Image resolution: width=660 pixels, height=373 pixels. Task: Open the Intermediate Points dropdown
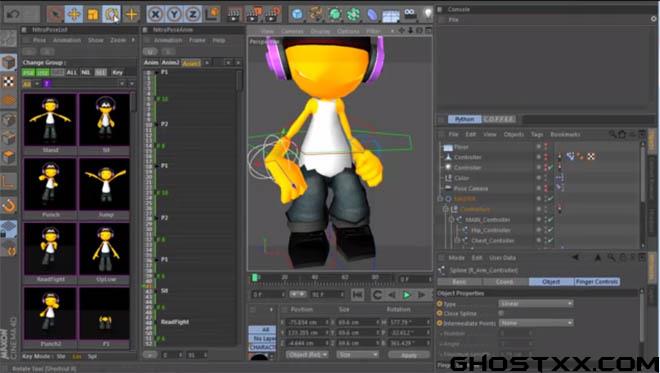pos(536,323)
